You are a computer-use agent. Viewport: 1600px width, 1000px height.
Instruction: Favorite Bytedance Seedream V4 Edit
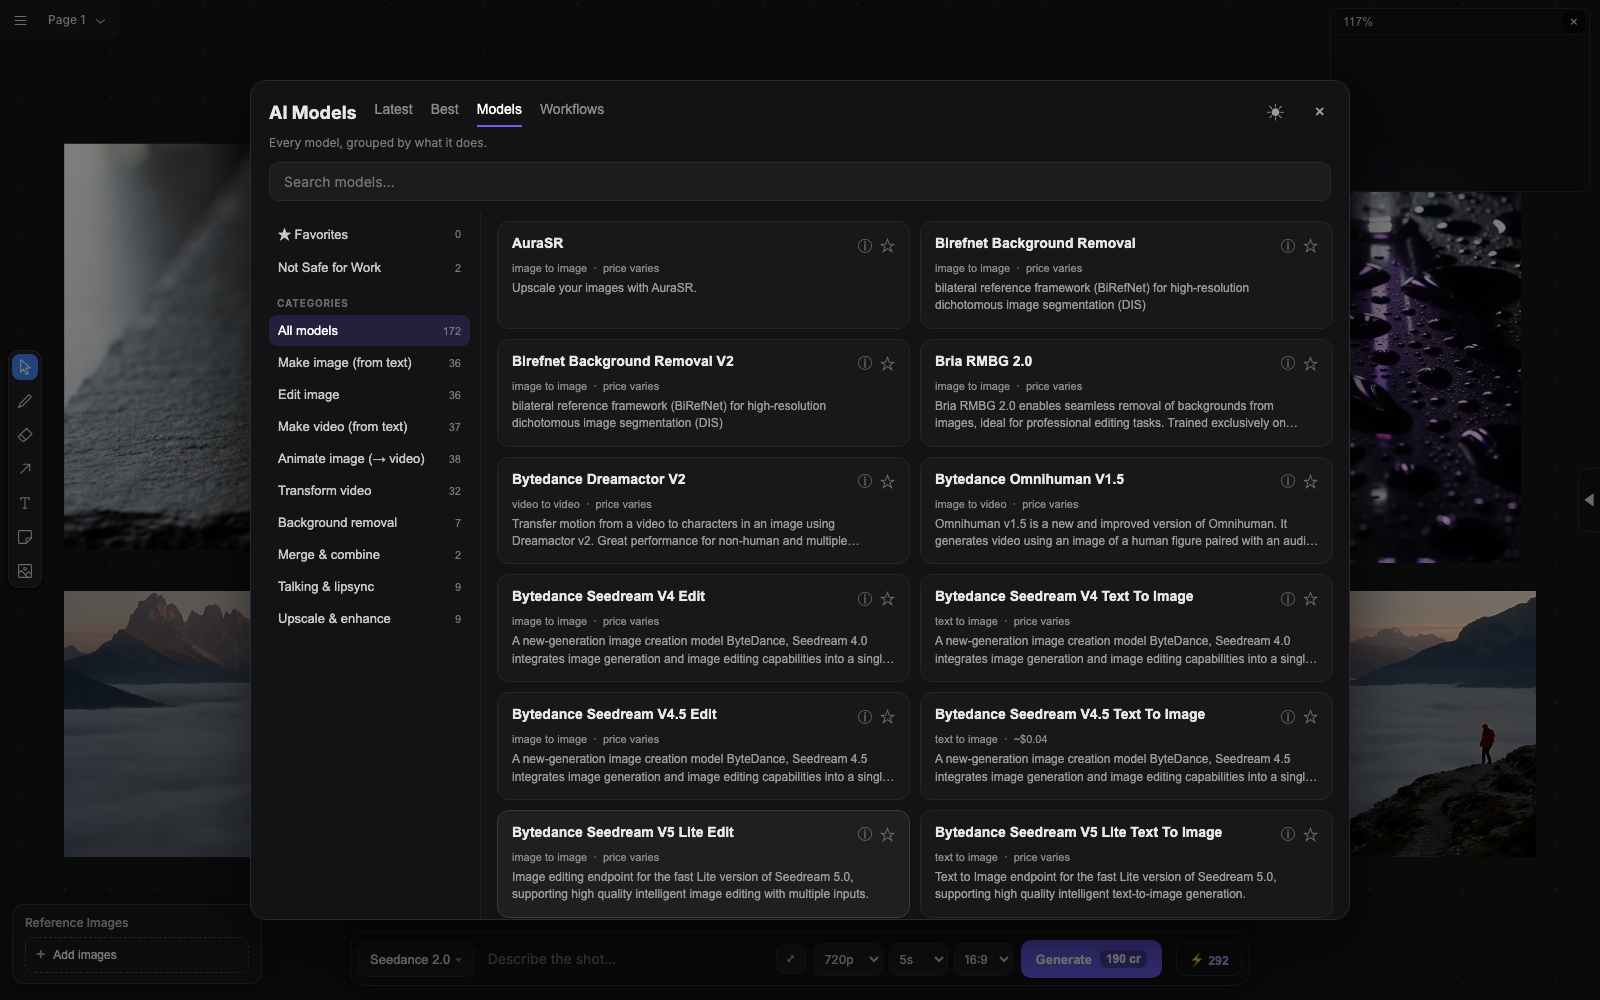coord(887,599)
